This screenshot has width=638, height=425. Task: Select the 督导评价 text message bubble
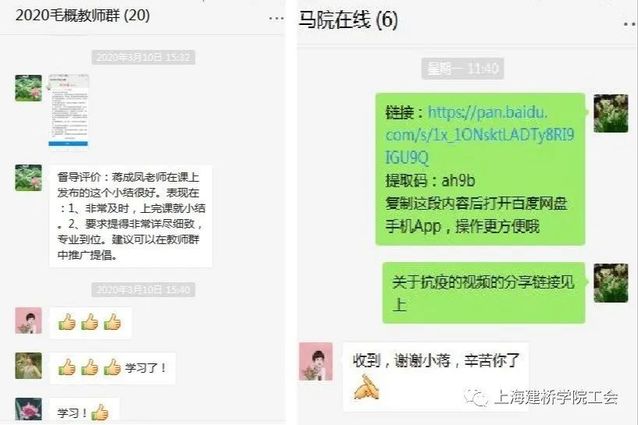pos(131,216)
